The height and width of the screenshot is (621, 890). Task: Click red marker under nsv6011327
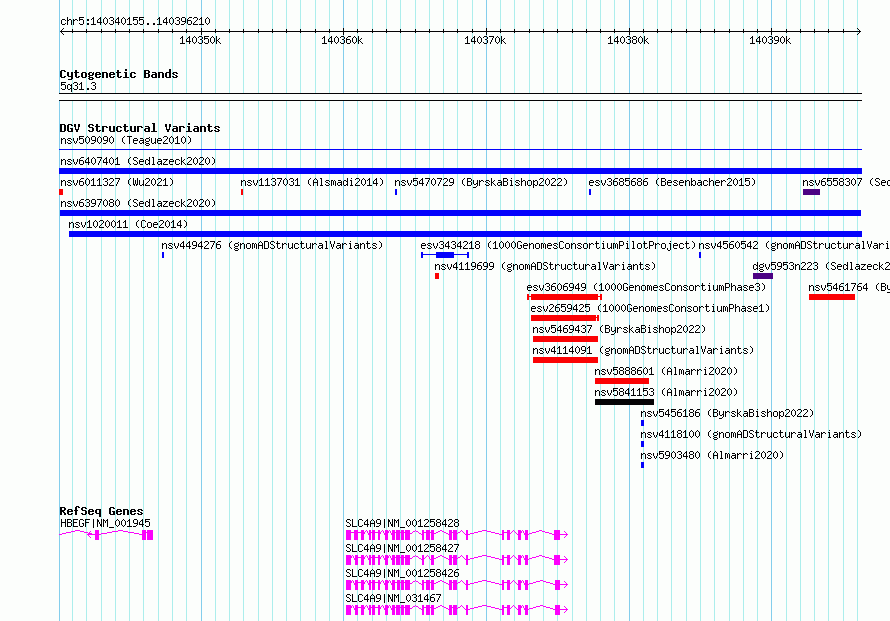(x=61, y=192)
